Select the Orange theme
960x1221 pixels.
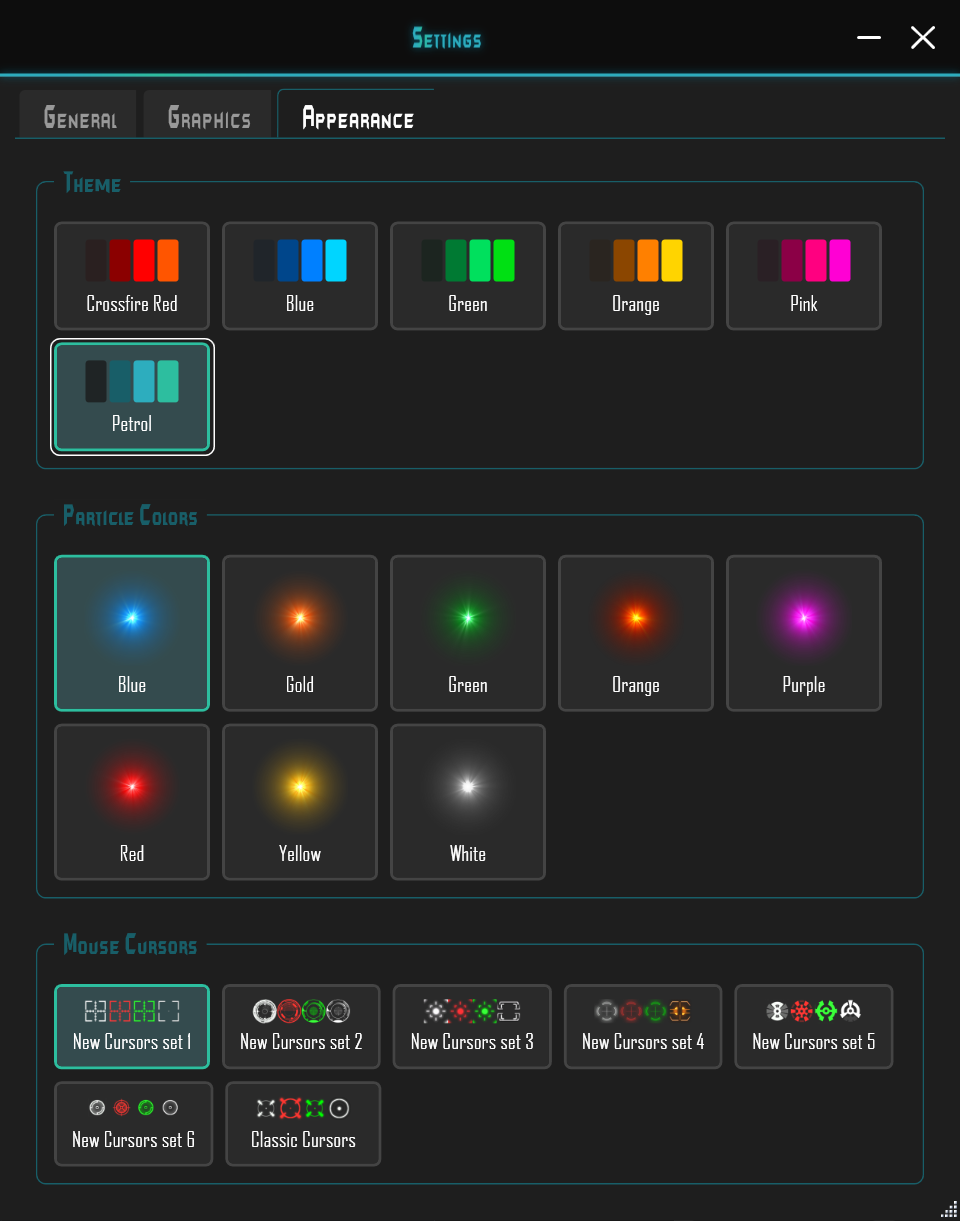(636, 276)
